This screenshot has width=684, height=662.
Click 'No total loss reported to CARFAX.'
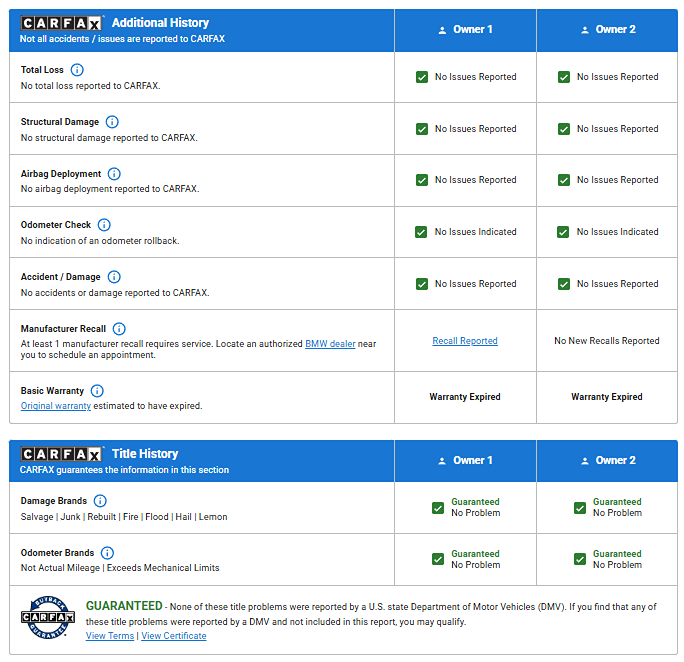tap(90, 86)
